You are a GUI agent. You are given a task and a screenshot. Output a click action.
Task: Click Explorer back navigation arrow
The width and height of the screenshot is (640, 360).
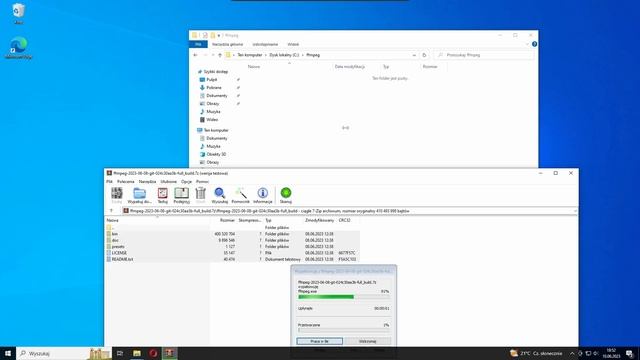196,55
